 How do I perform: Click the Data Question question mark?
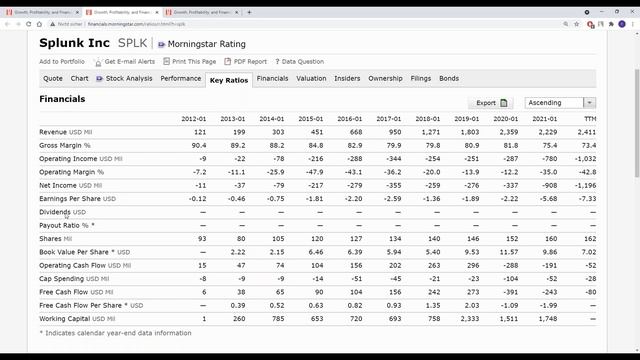pos(278,62)
